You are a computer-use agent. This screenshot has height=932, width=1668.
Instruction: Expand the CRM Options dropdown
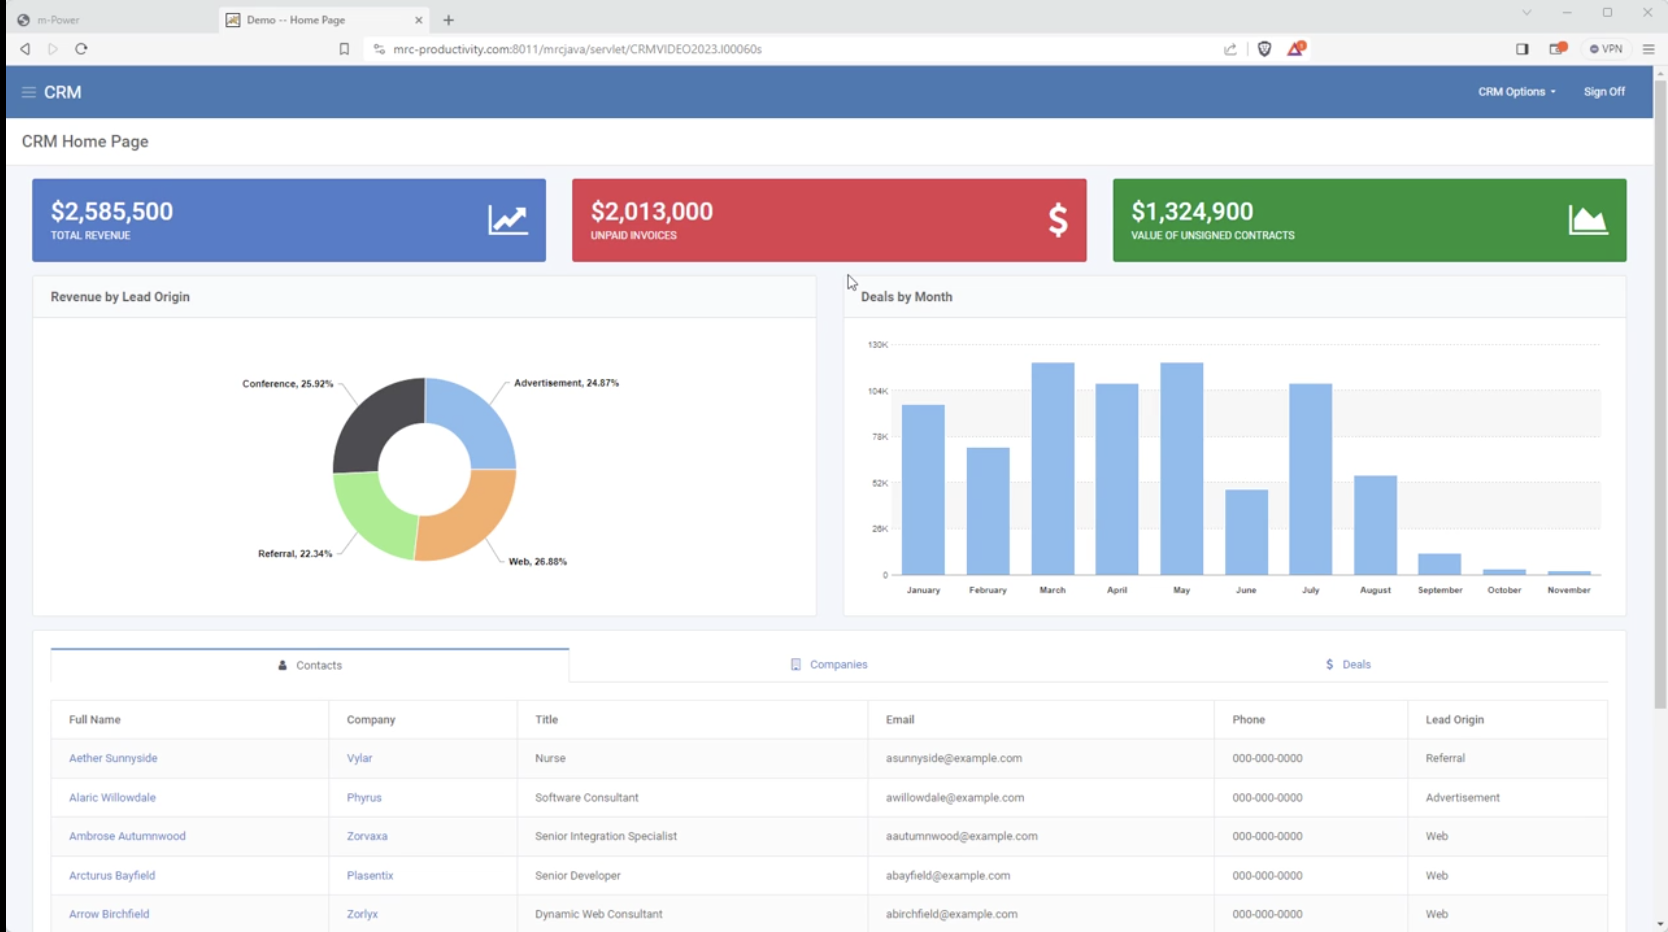pyautogui.click(x=1516, y=92)
